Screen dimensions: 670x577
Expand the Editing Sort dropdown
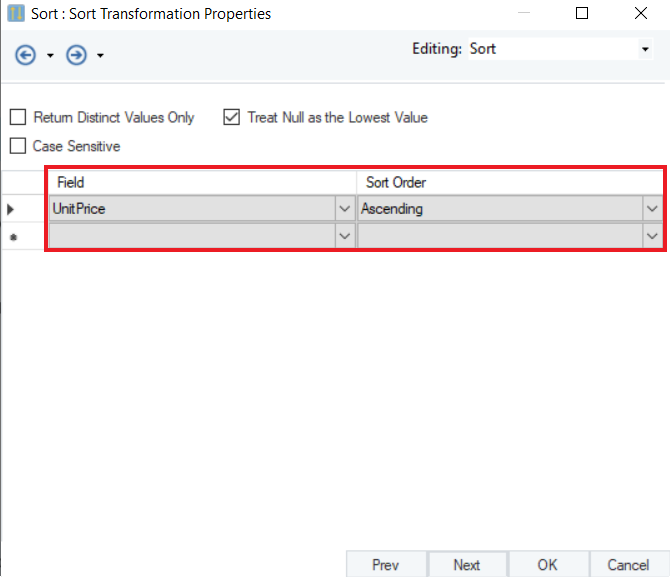pyautogui.click(x=645, y=49)
